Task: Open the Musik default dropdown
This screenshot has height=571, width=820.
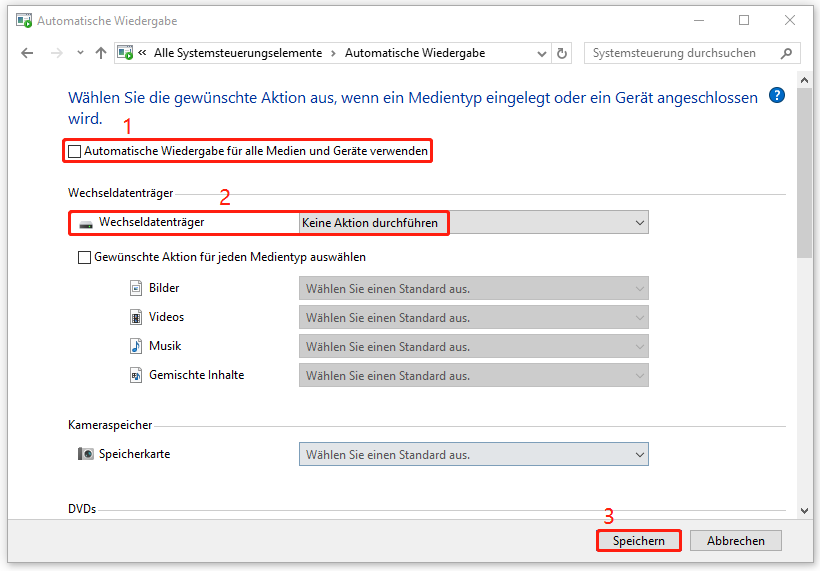Action: [474, 347]
